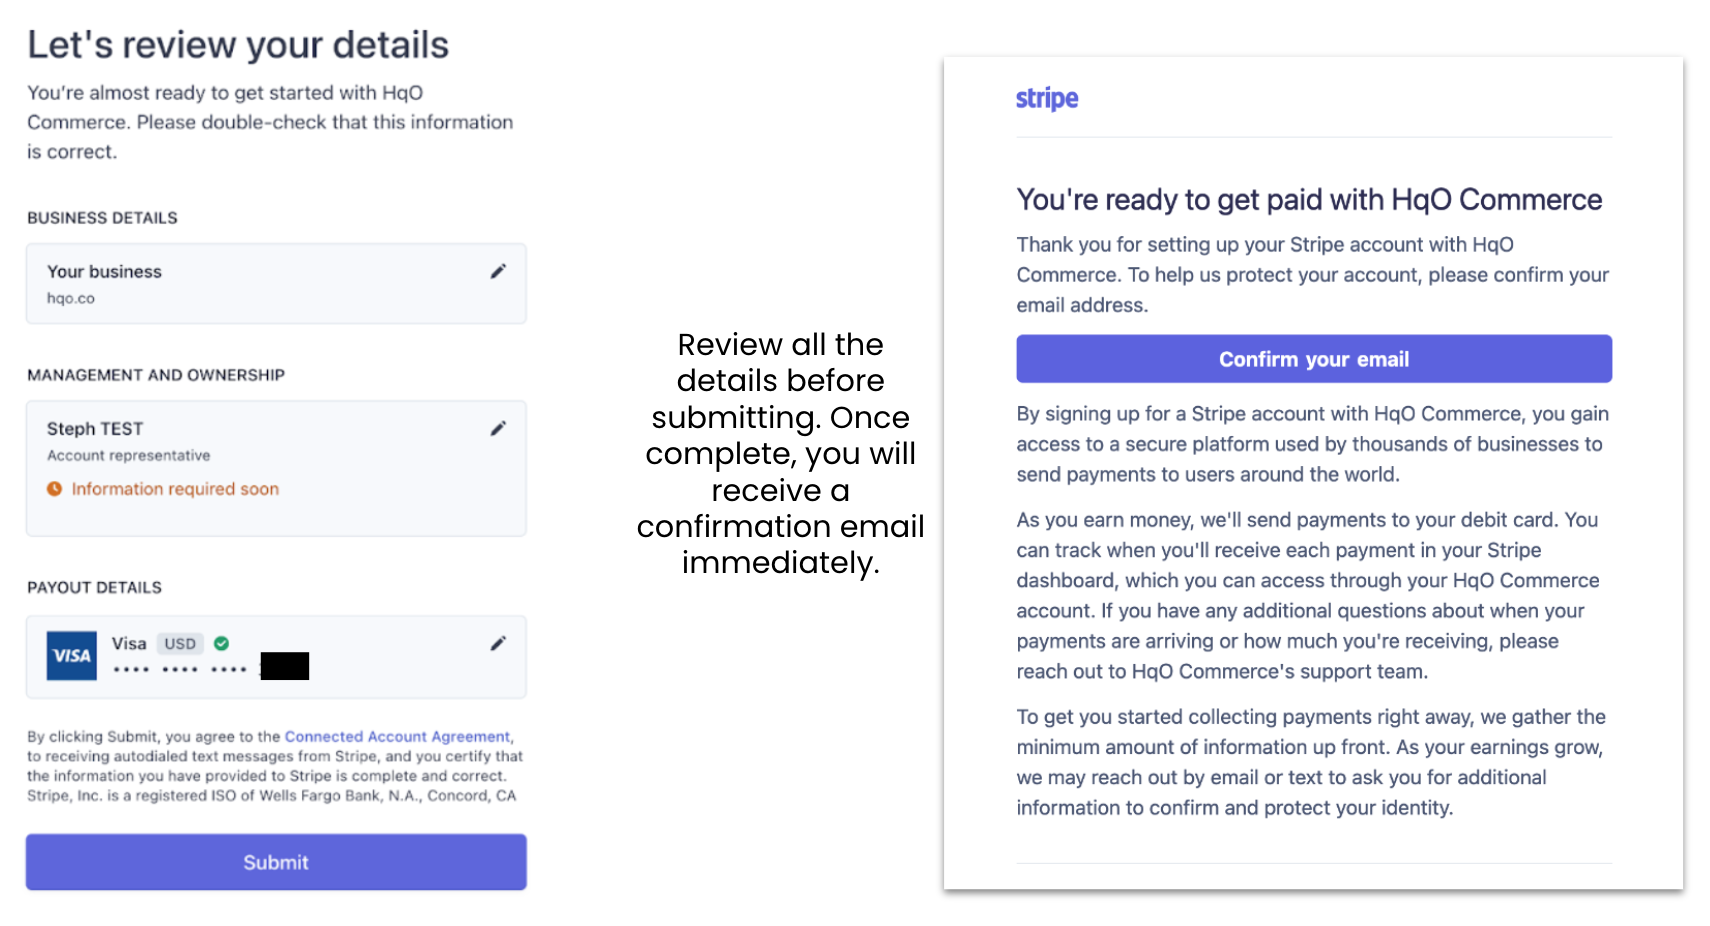1710x926 pixels.
Task: Click the Payout Details section heading
Action: 94,587
